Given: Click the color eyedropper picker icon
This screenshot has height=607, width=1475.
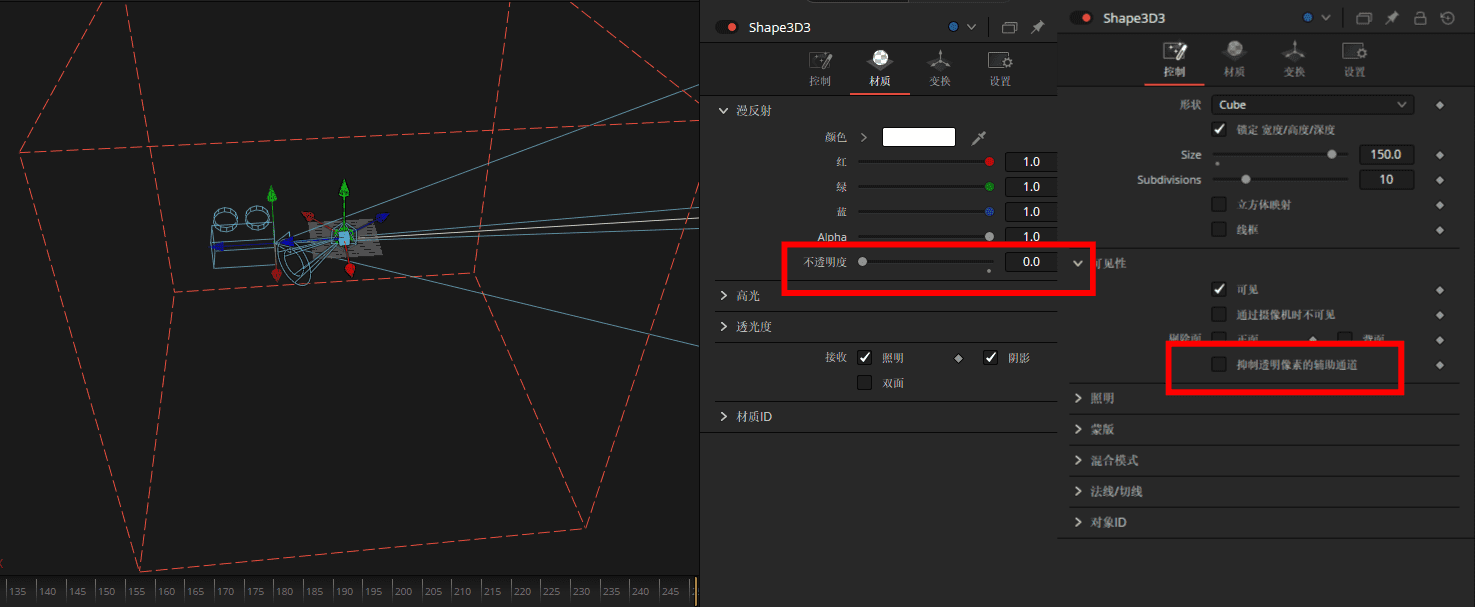Looking at the screenshot, I should point(980,137).
